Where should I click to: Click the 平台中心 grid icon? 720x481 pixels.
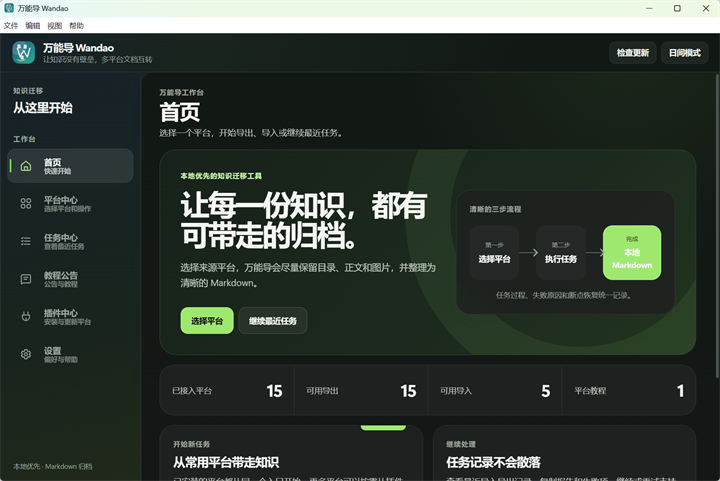[26, 204]
